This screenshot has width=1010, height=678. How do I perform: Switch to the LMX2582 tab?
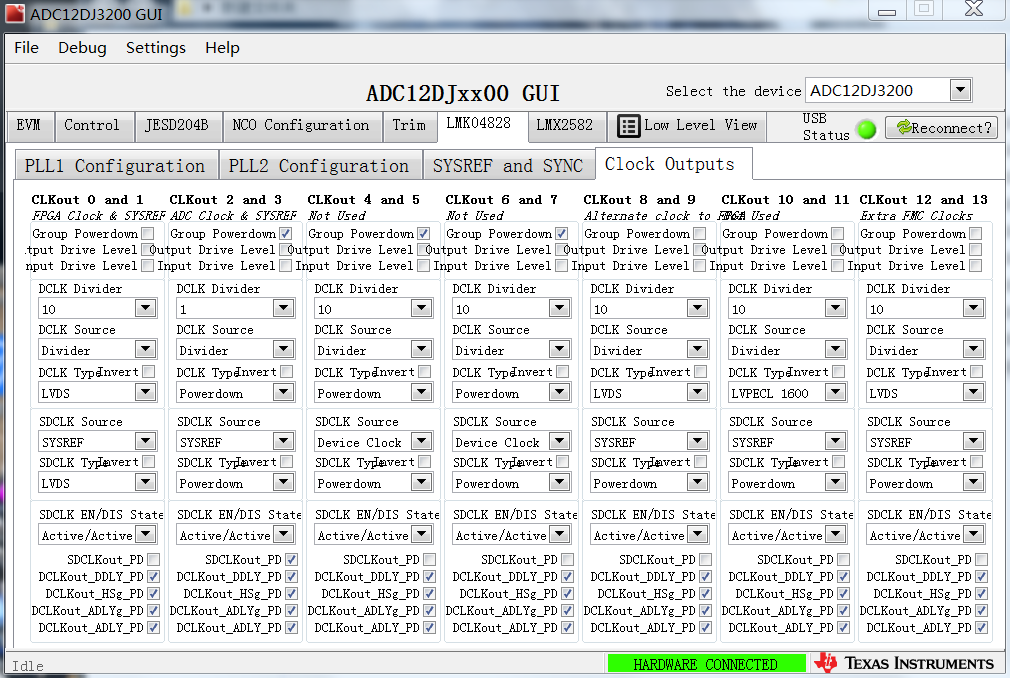pos(565,126)
